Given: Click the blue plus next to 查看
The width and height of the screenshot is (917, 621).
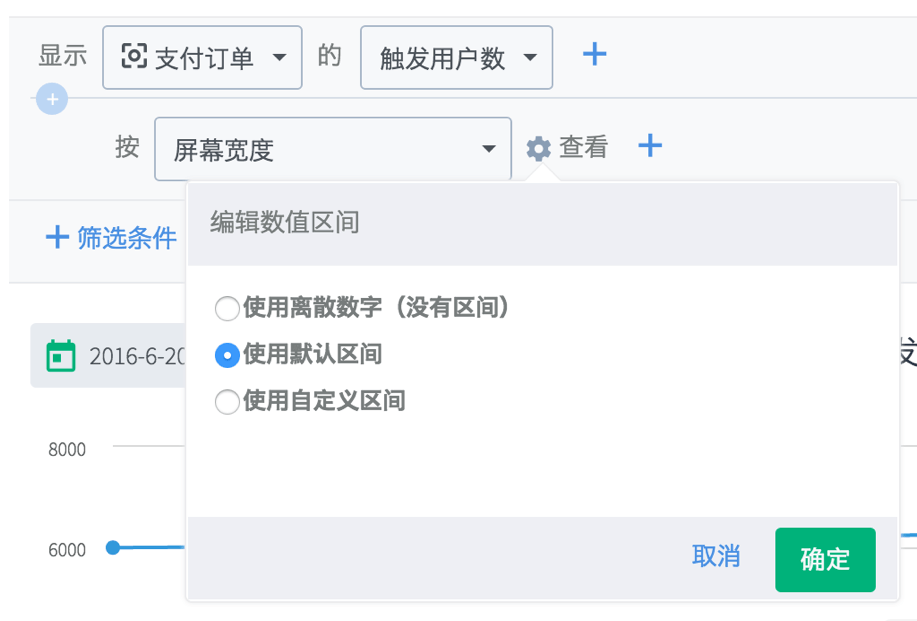Looking at the screenshot, I should tap(650, 147).
